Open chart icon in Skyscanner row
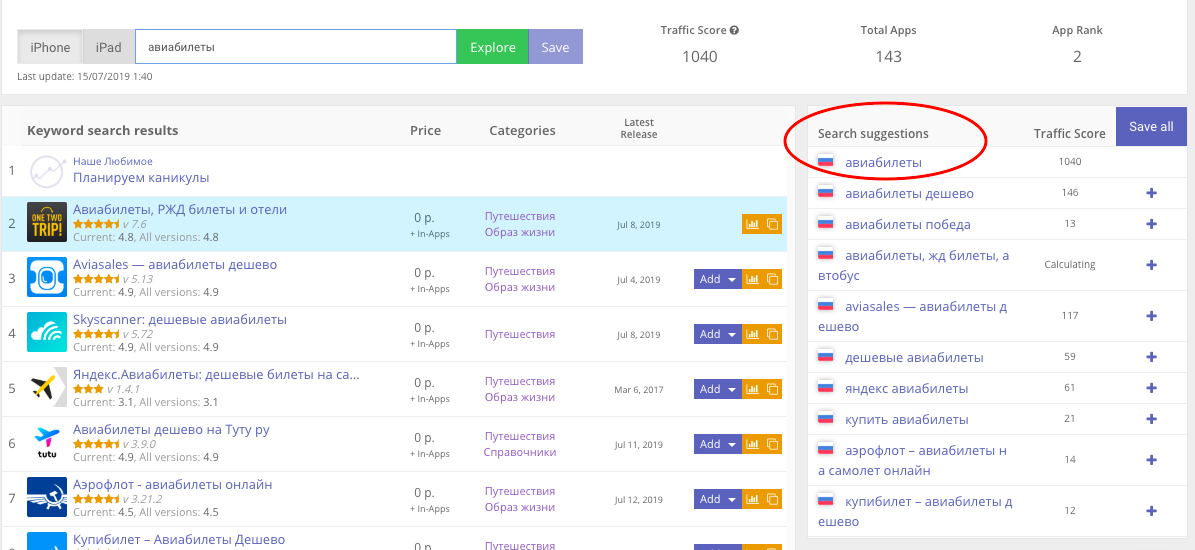Viewport: 1195px width, 550px height. coord(752,334)
